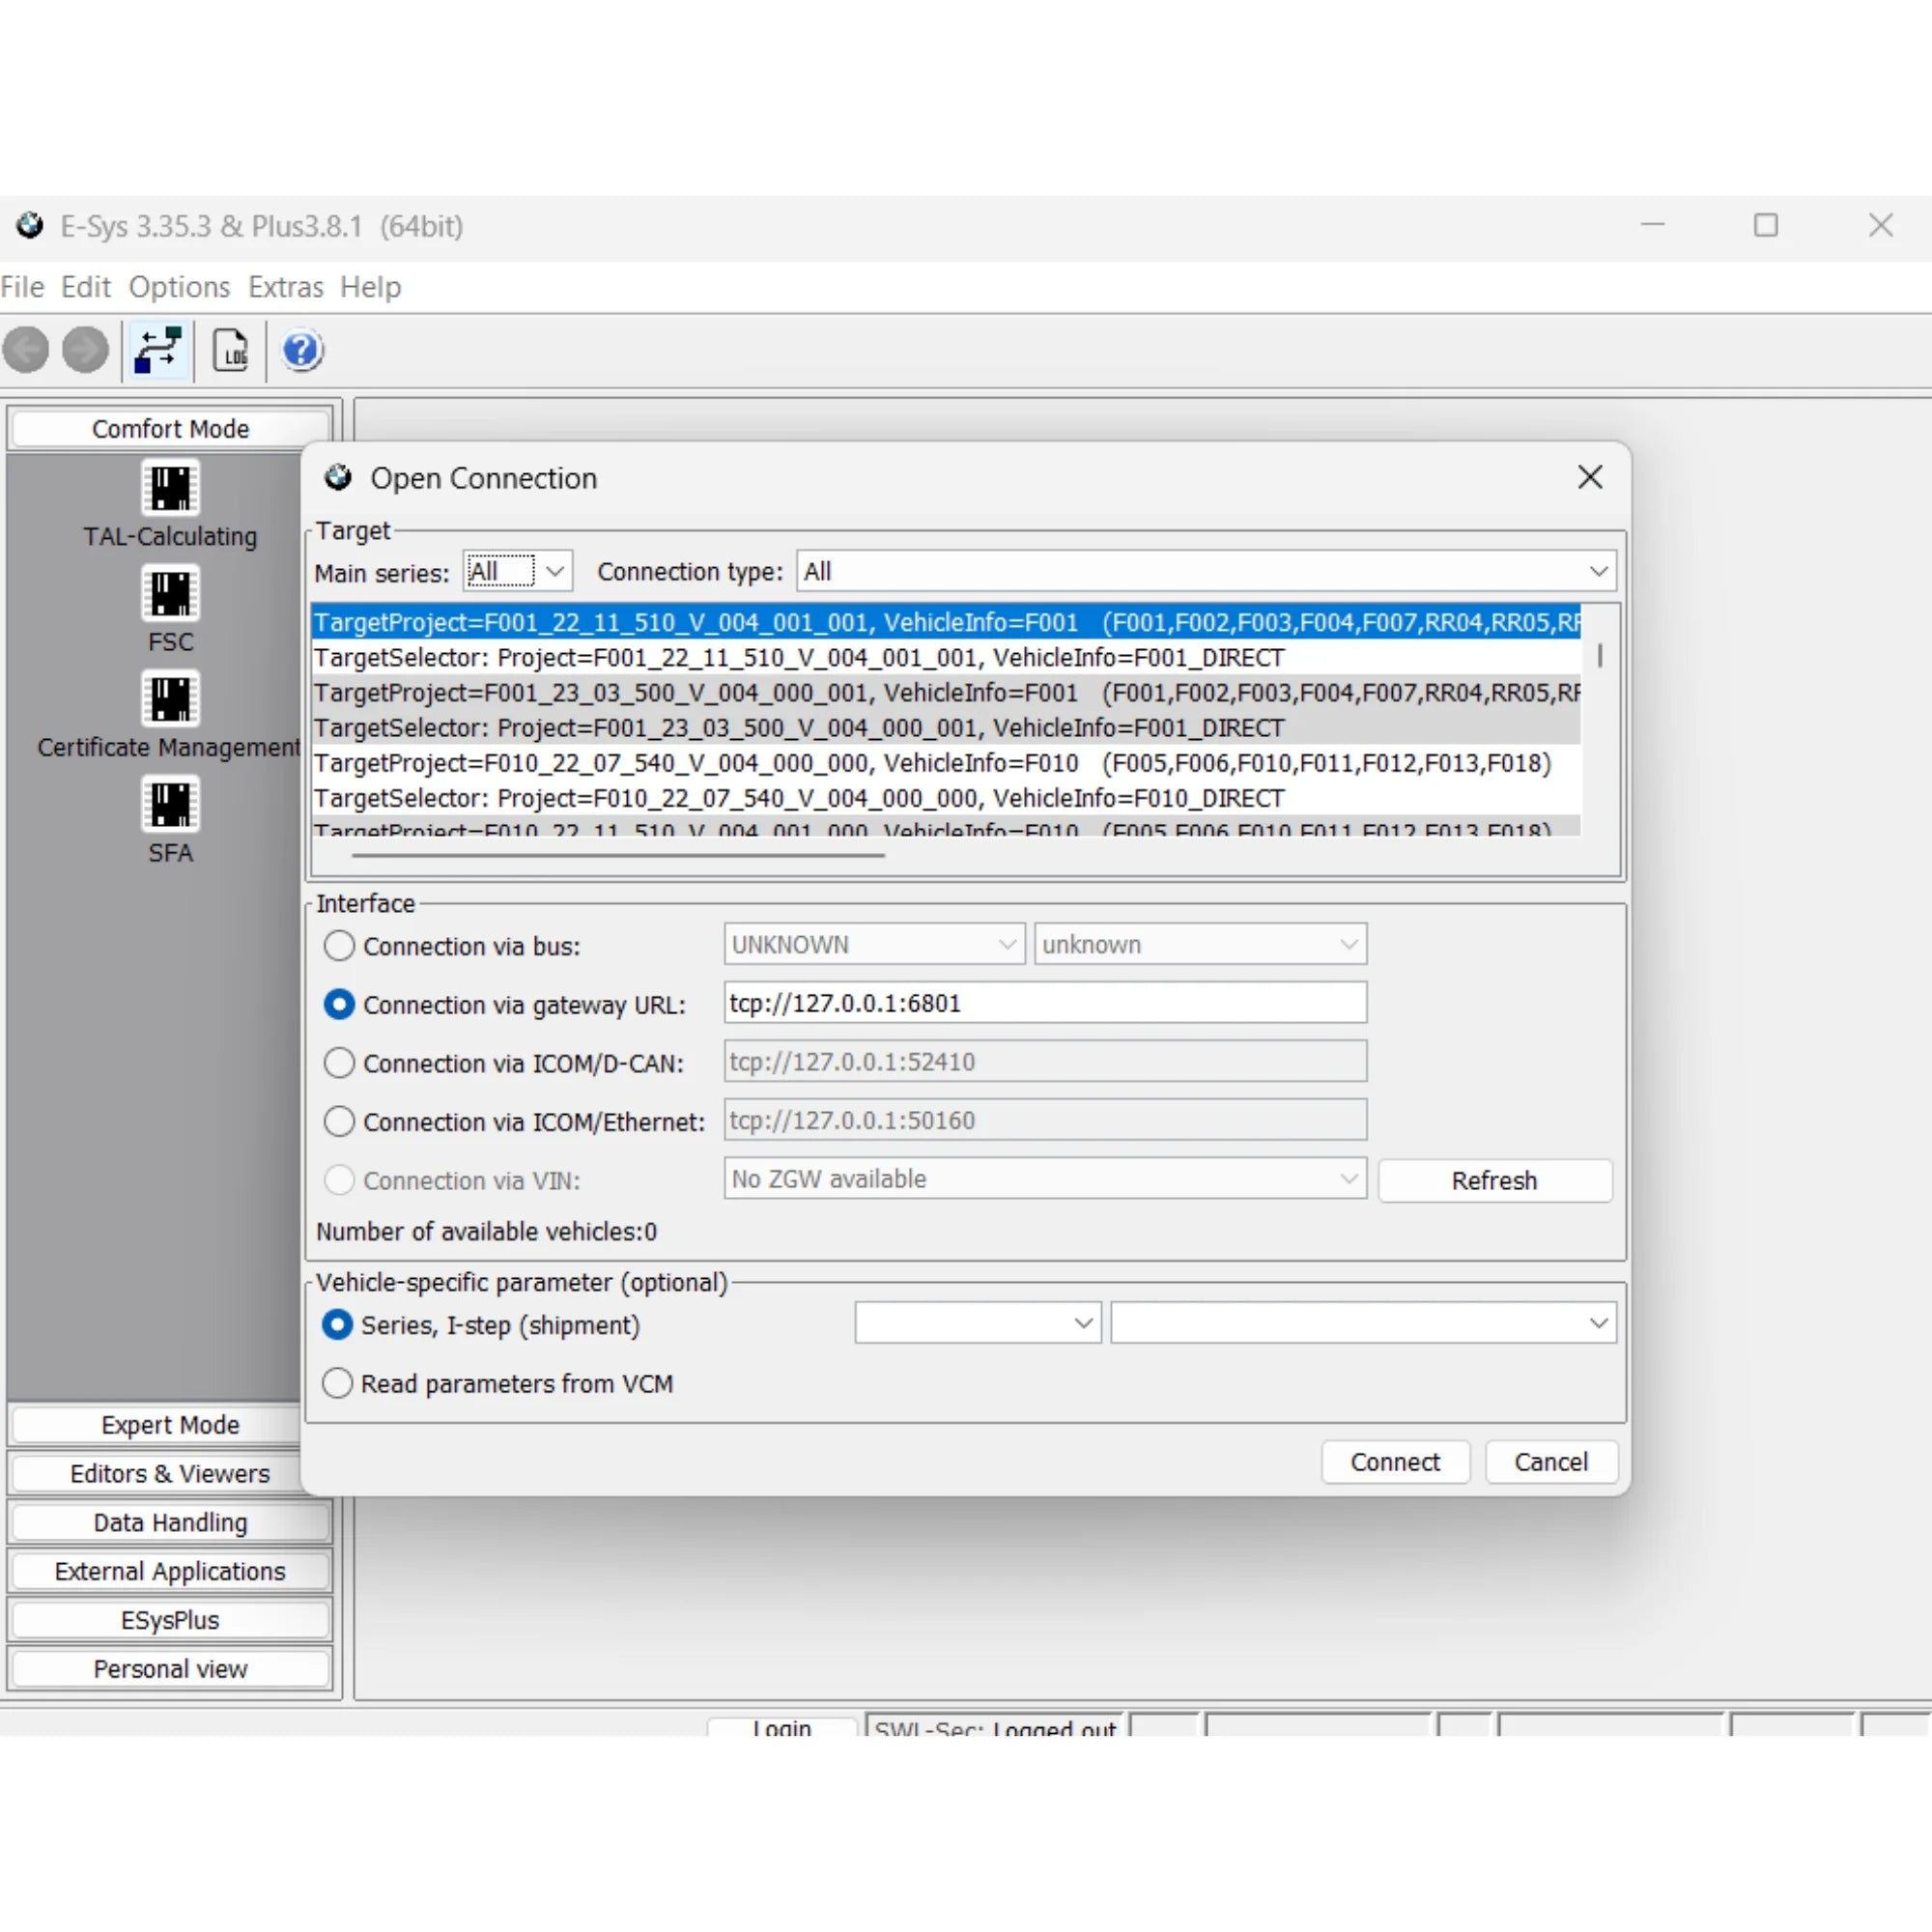Click the back navigation arrow
The width and height of the screenshot is (1932, 1932).
pos(27,350)
